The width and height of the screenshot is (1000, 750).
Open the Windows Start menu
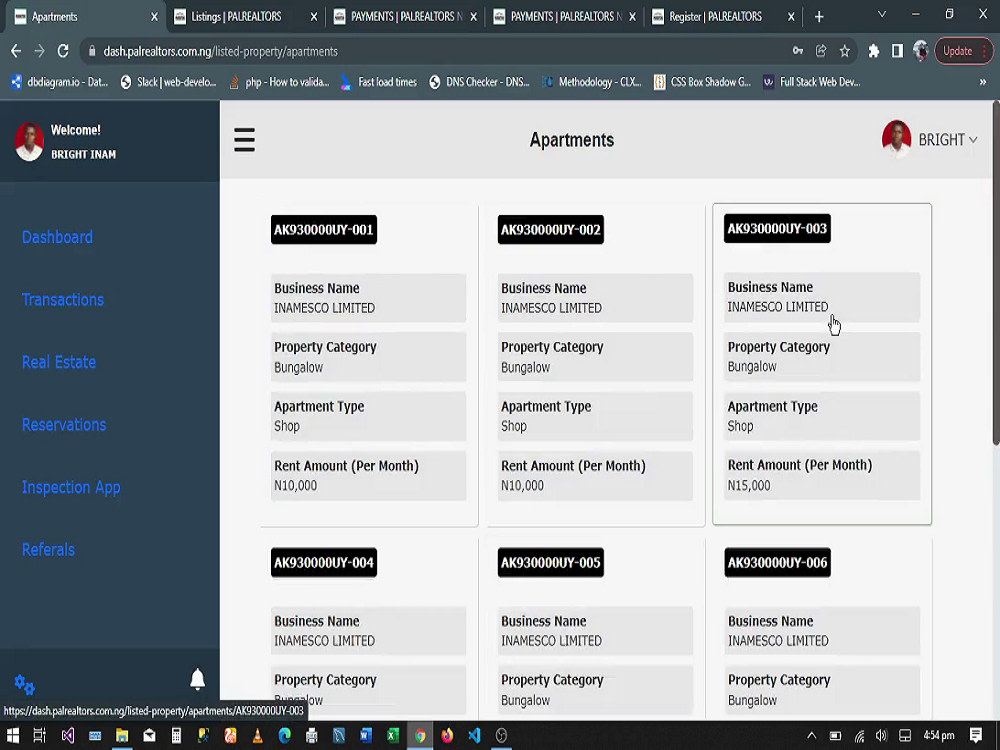(13, 735)
